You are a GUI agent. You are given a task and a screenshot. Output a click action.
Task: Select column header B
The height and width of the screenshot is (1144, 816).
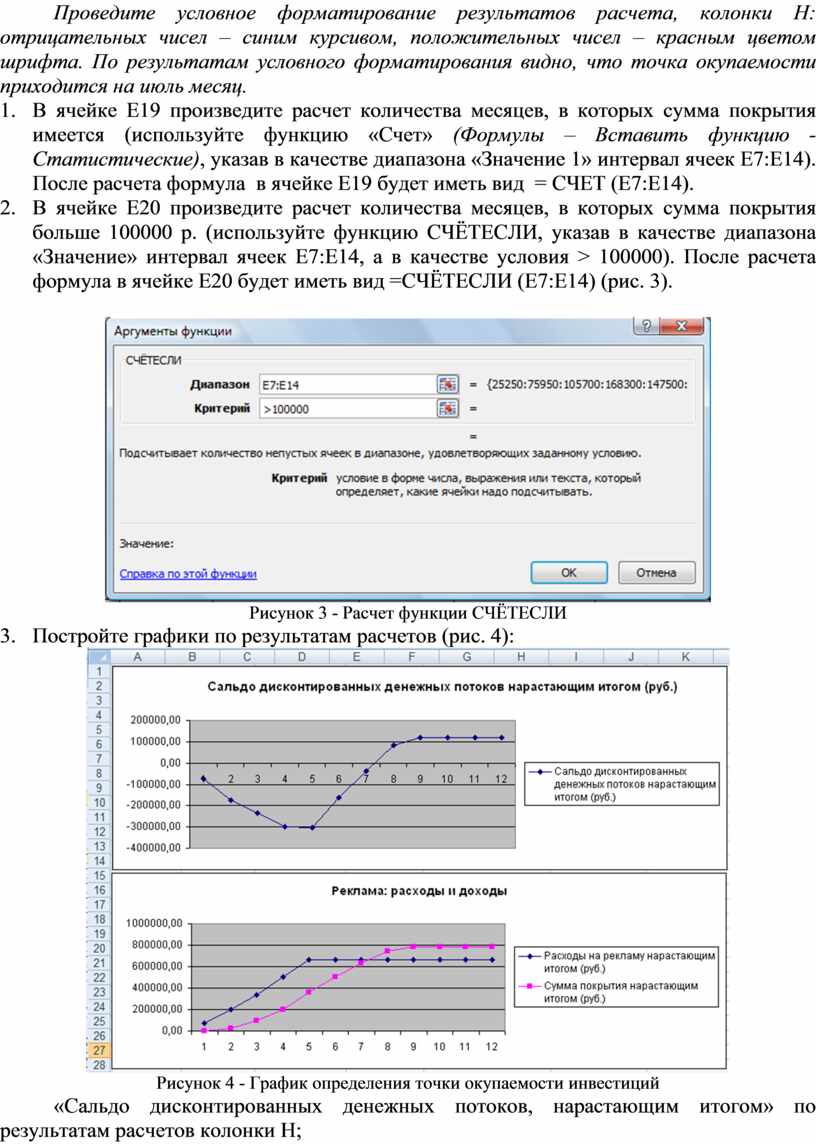[192, 657]
